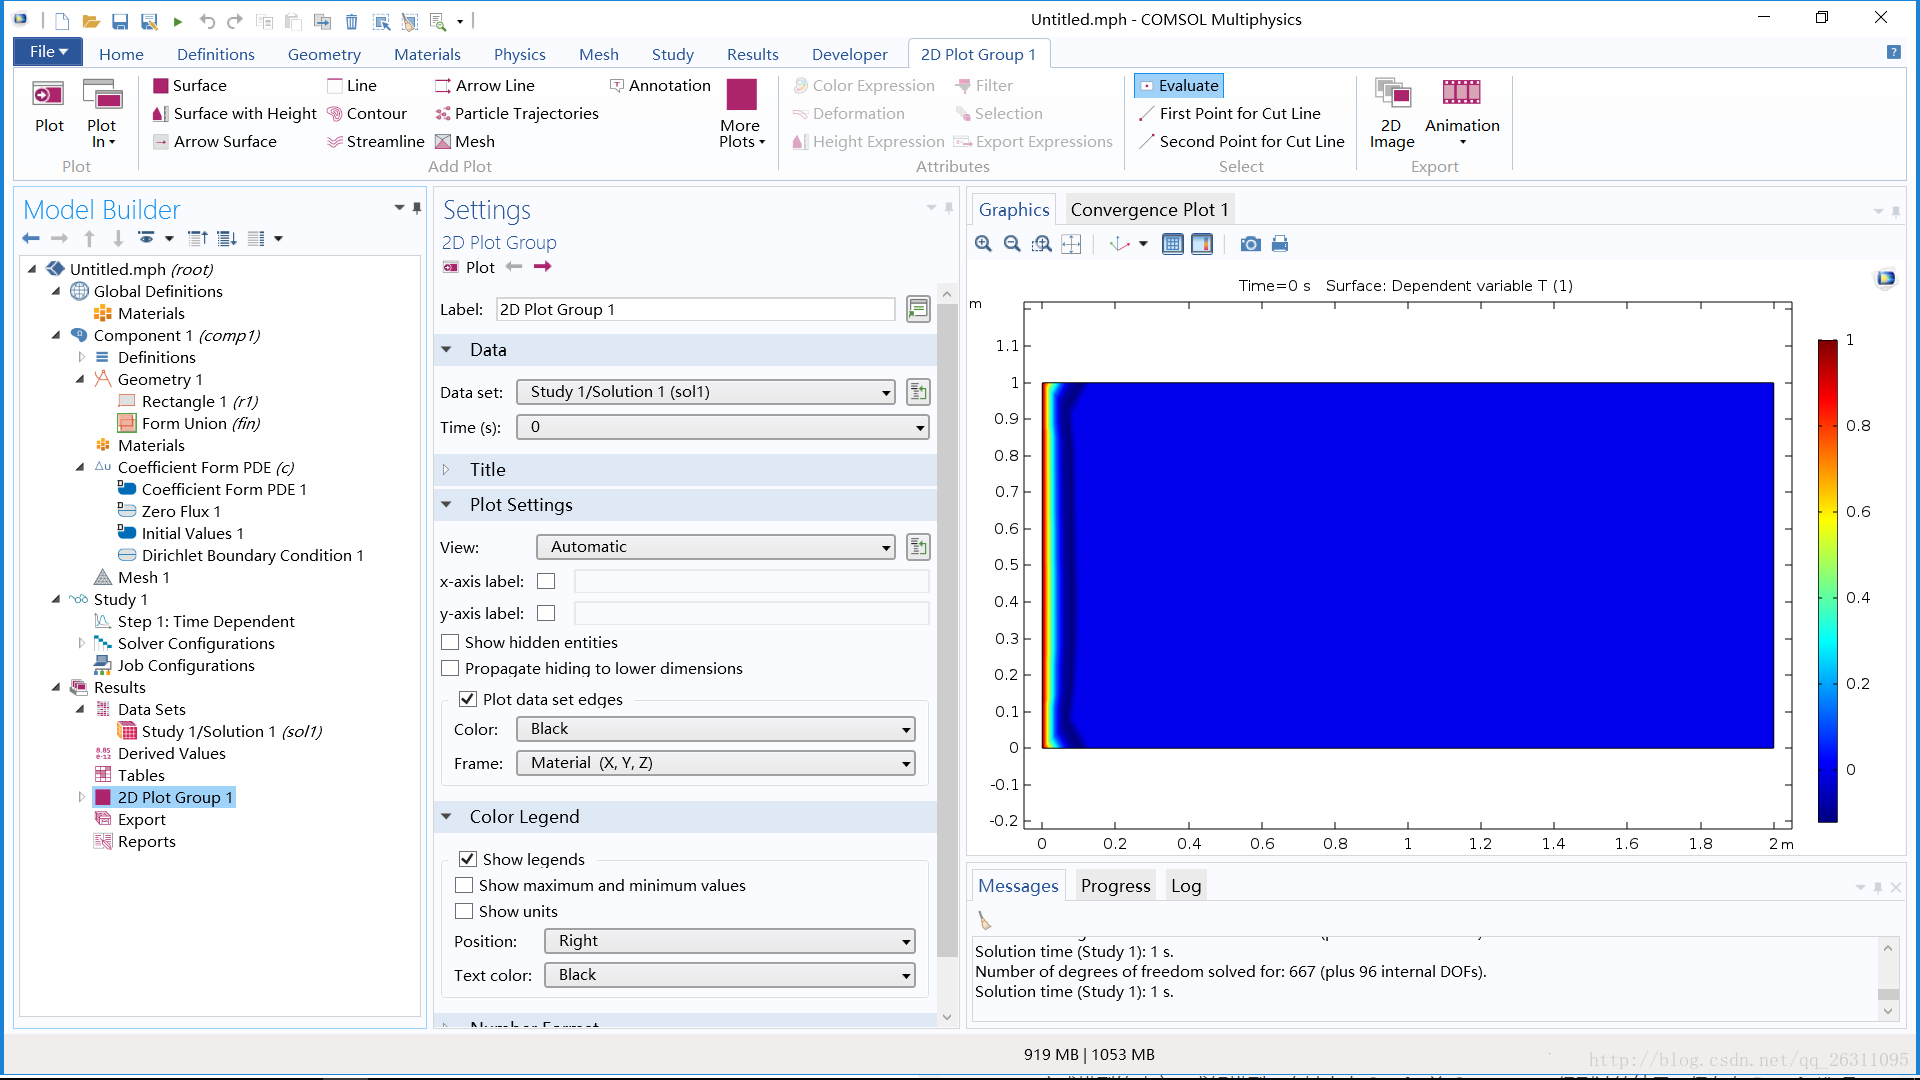The height and width of the screenshot is (1080, 1920).
Task: Switch to the Results ribbon tab
Action: 752,54
